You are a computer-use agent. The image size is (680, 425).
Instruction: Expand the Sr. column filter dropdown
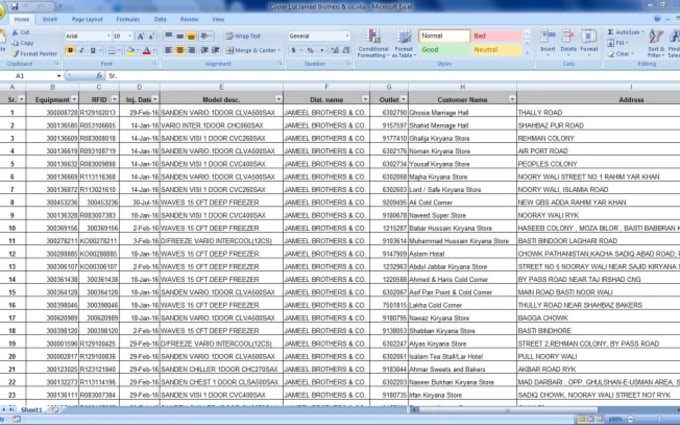pyautogui.click(x=21, y=100)
